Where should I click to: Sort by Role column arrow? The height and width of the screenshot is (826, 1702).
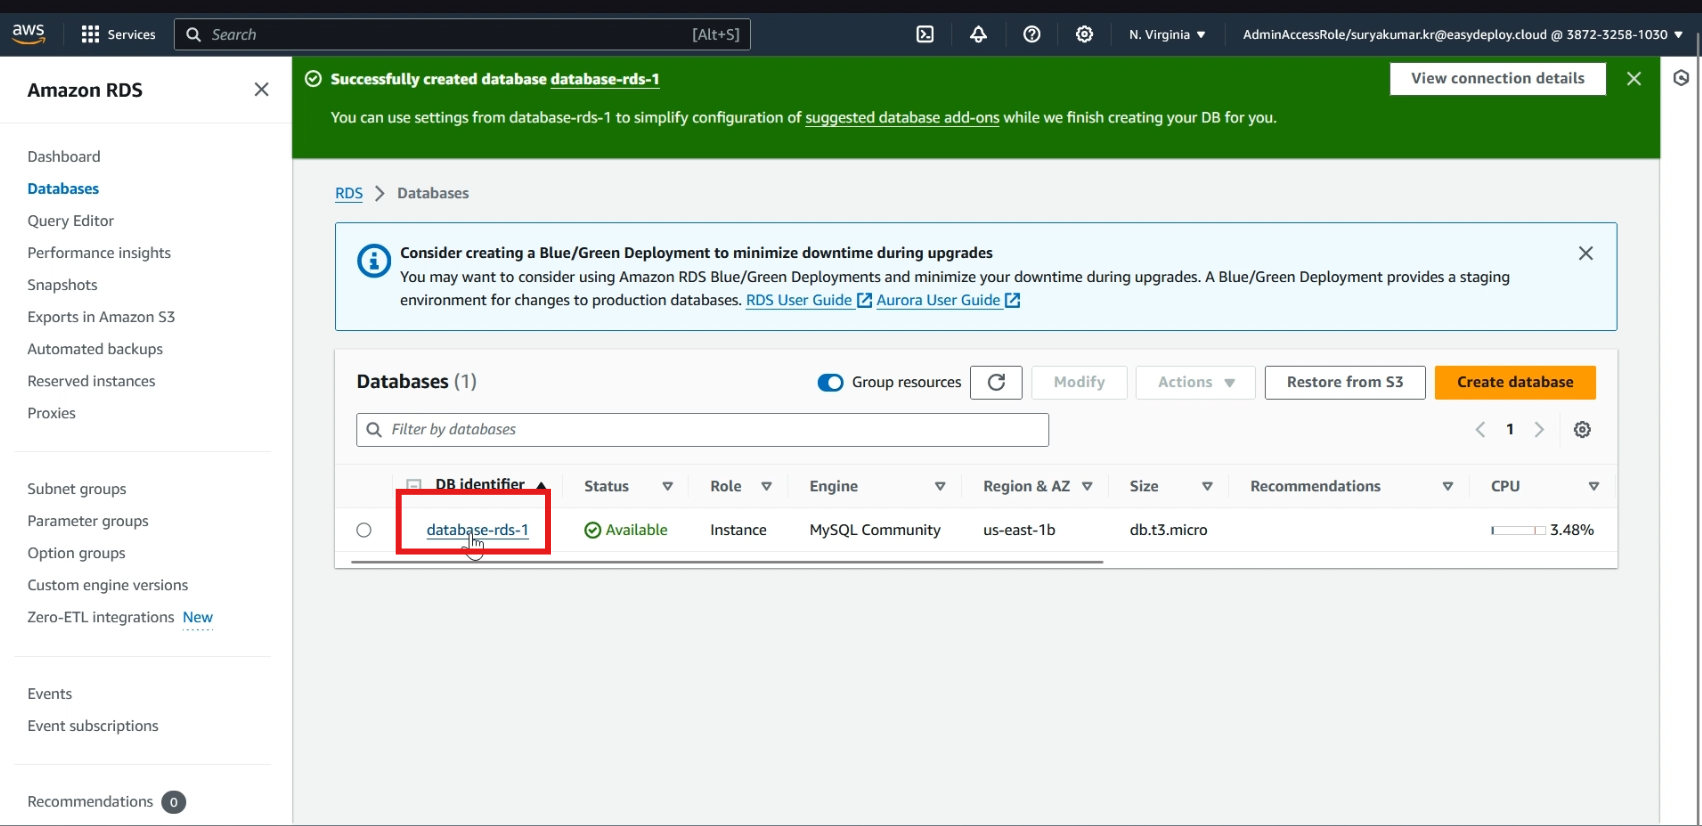click(x=766, y=486)
